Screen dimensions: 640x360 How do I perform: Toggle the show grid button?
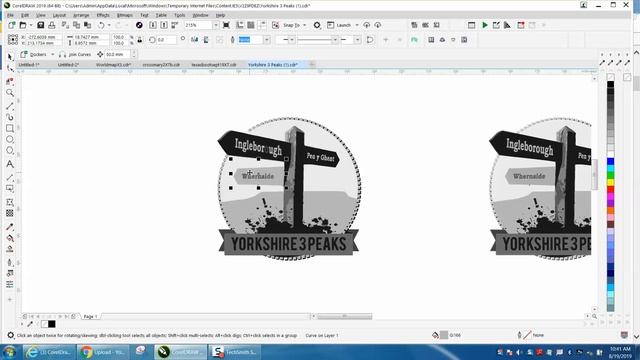[x=251, y=25]
